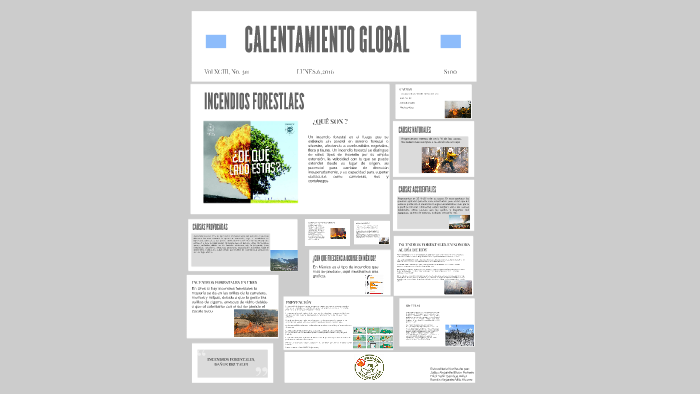Click the burnt trees photo under blue sky
Screen dimensions: 700x394
click(x=459, y=335)
